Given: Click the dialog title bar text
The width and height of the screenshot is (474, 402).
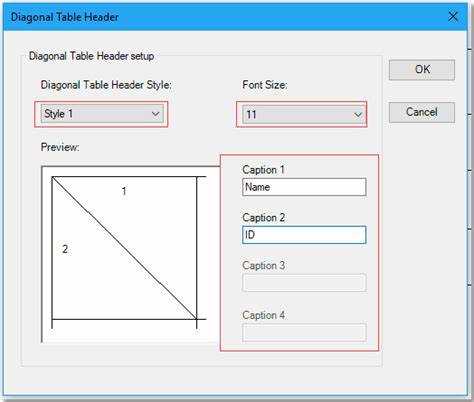Looking at the screenshot, I should point(65,17).
